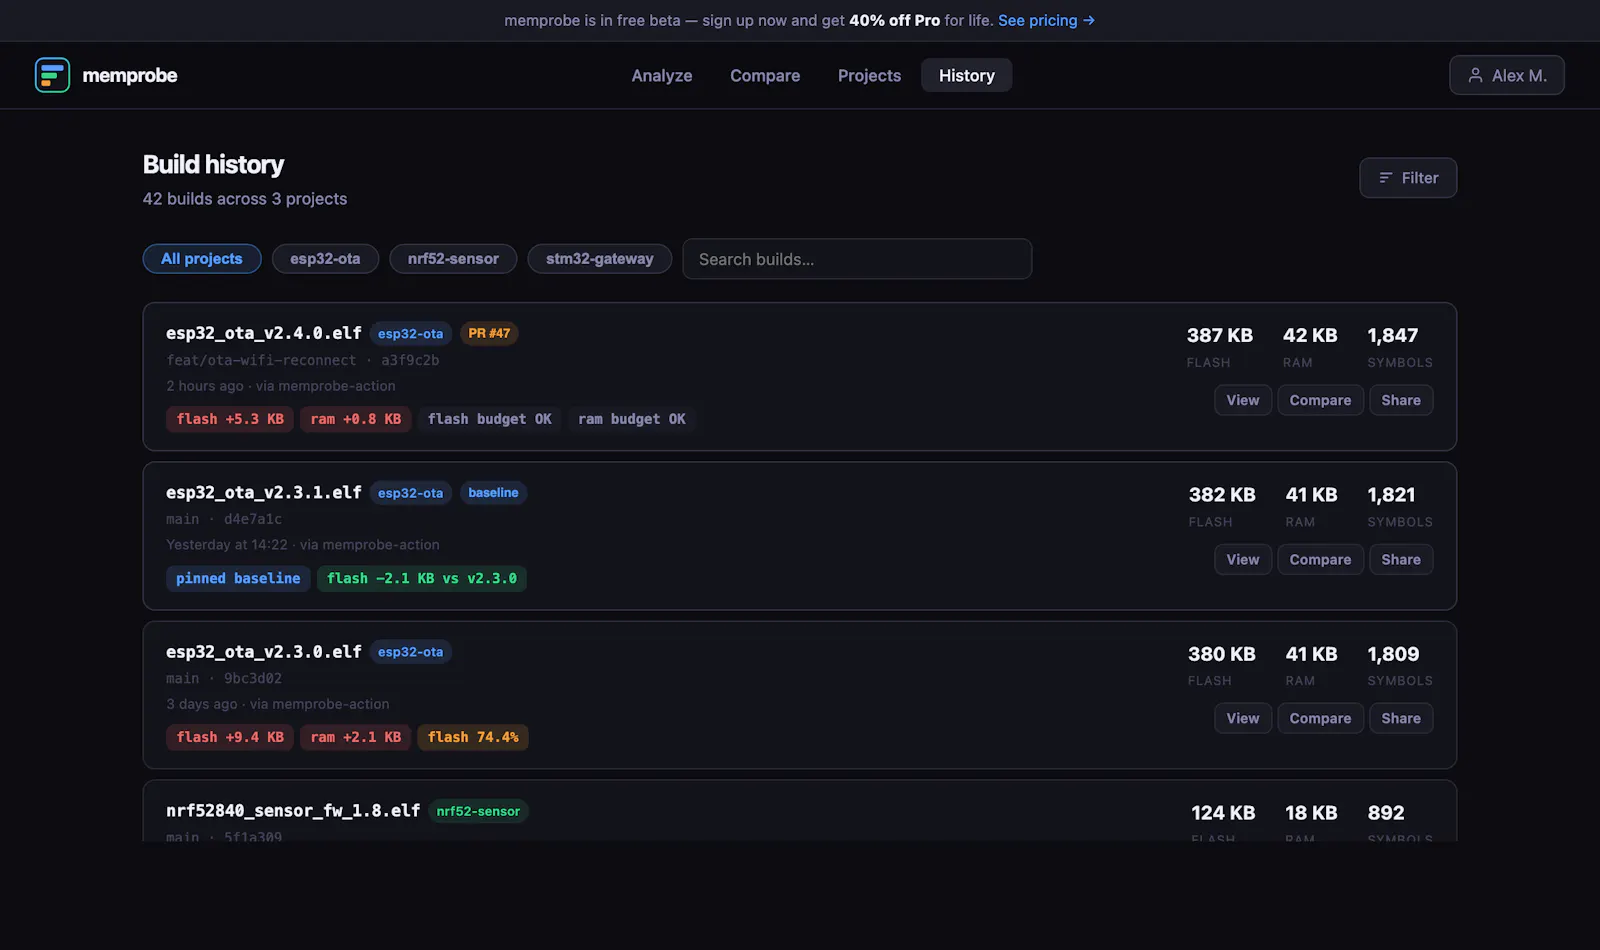Click the esp32-ota tag on v2.3.1 build
This screenshot has width=1600, height=950.
click(x=410, y=492)
